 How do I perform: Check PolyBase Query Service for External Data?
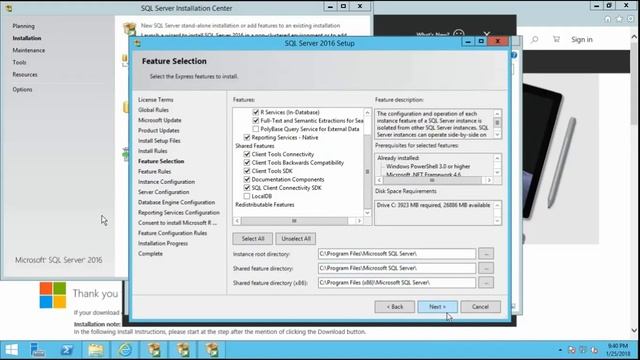point(256,129)
